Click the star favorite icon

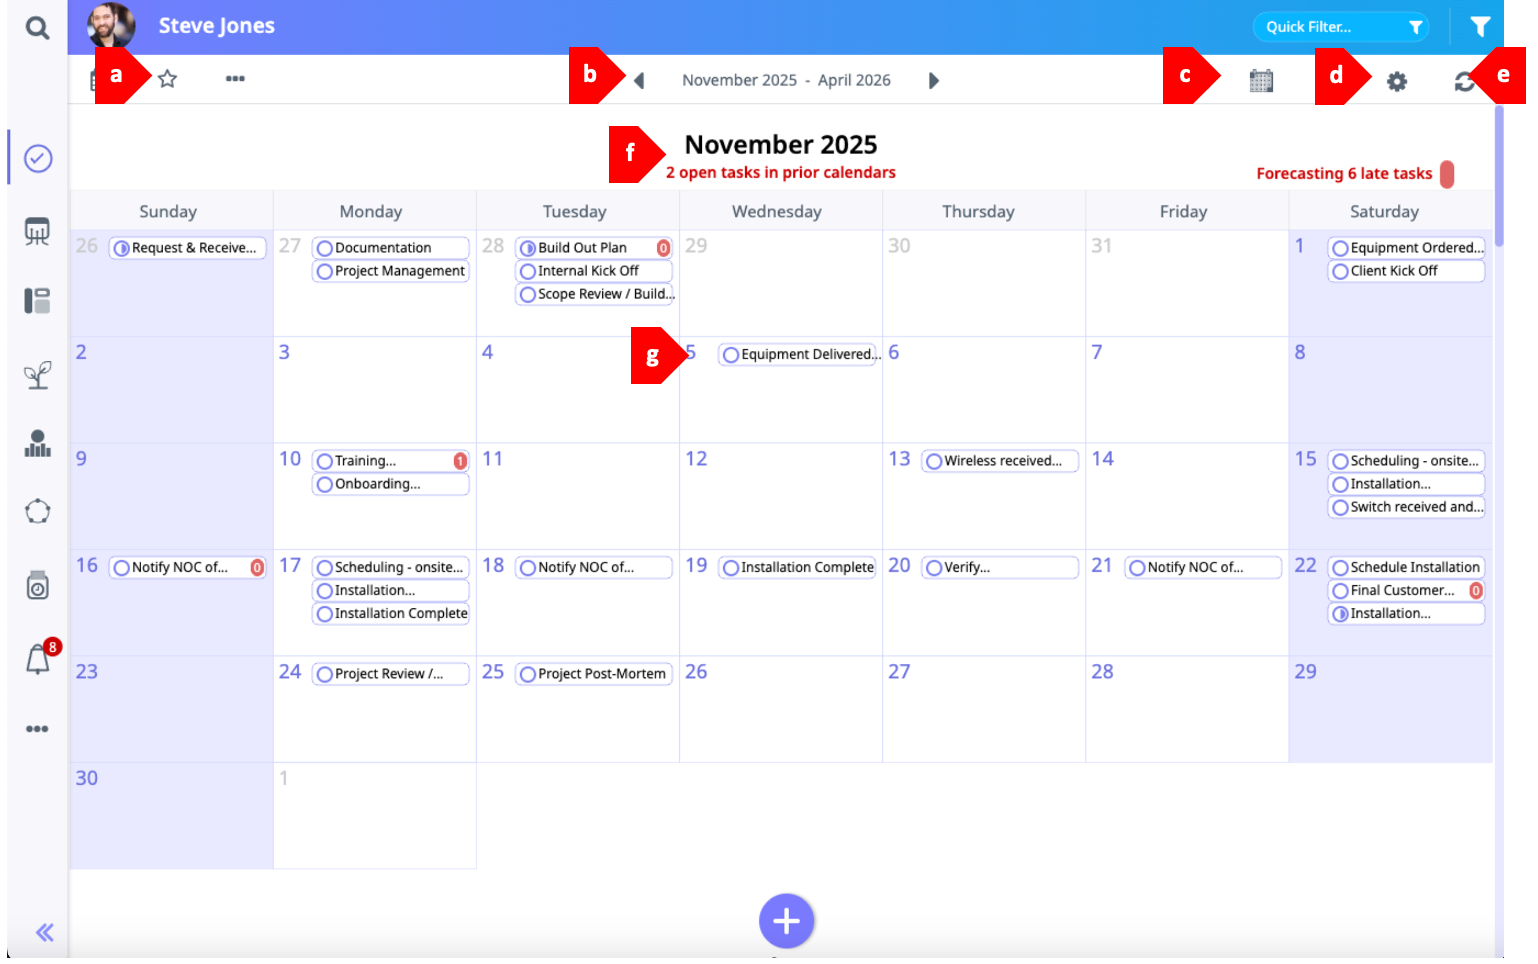[167, 79]
